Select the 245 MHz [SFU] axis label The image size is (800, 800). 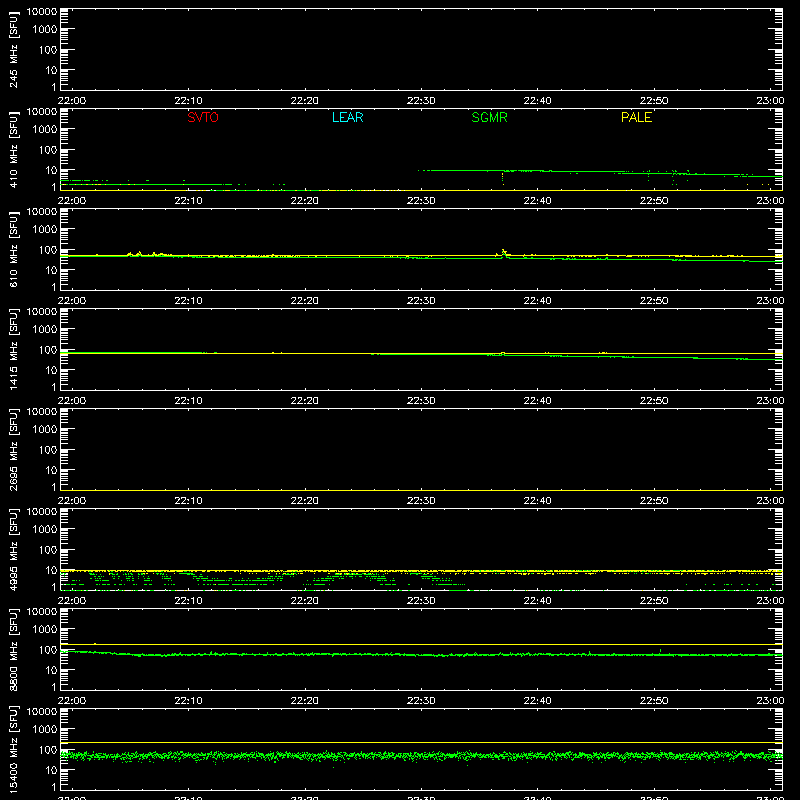14,50
